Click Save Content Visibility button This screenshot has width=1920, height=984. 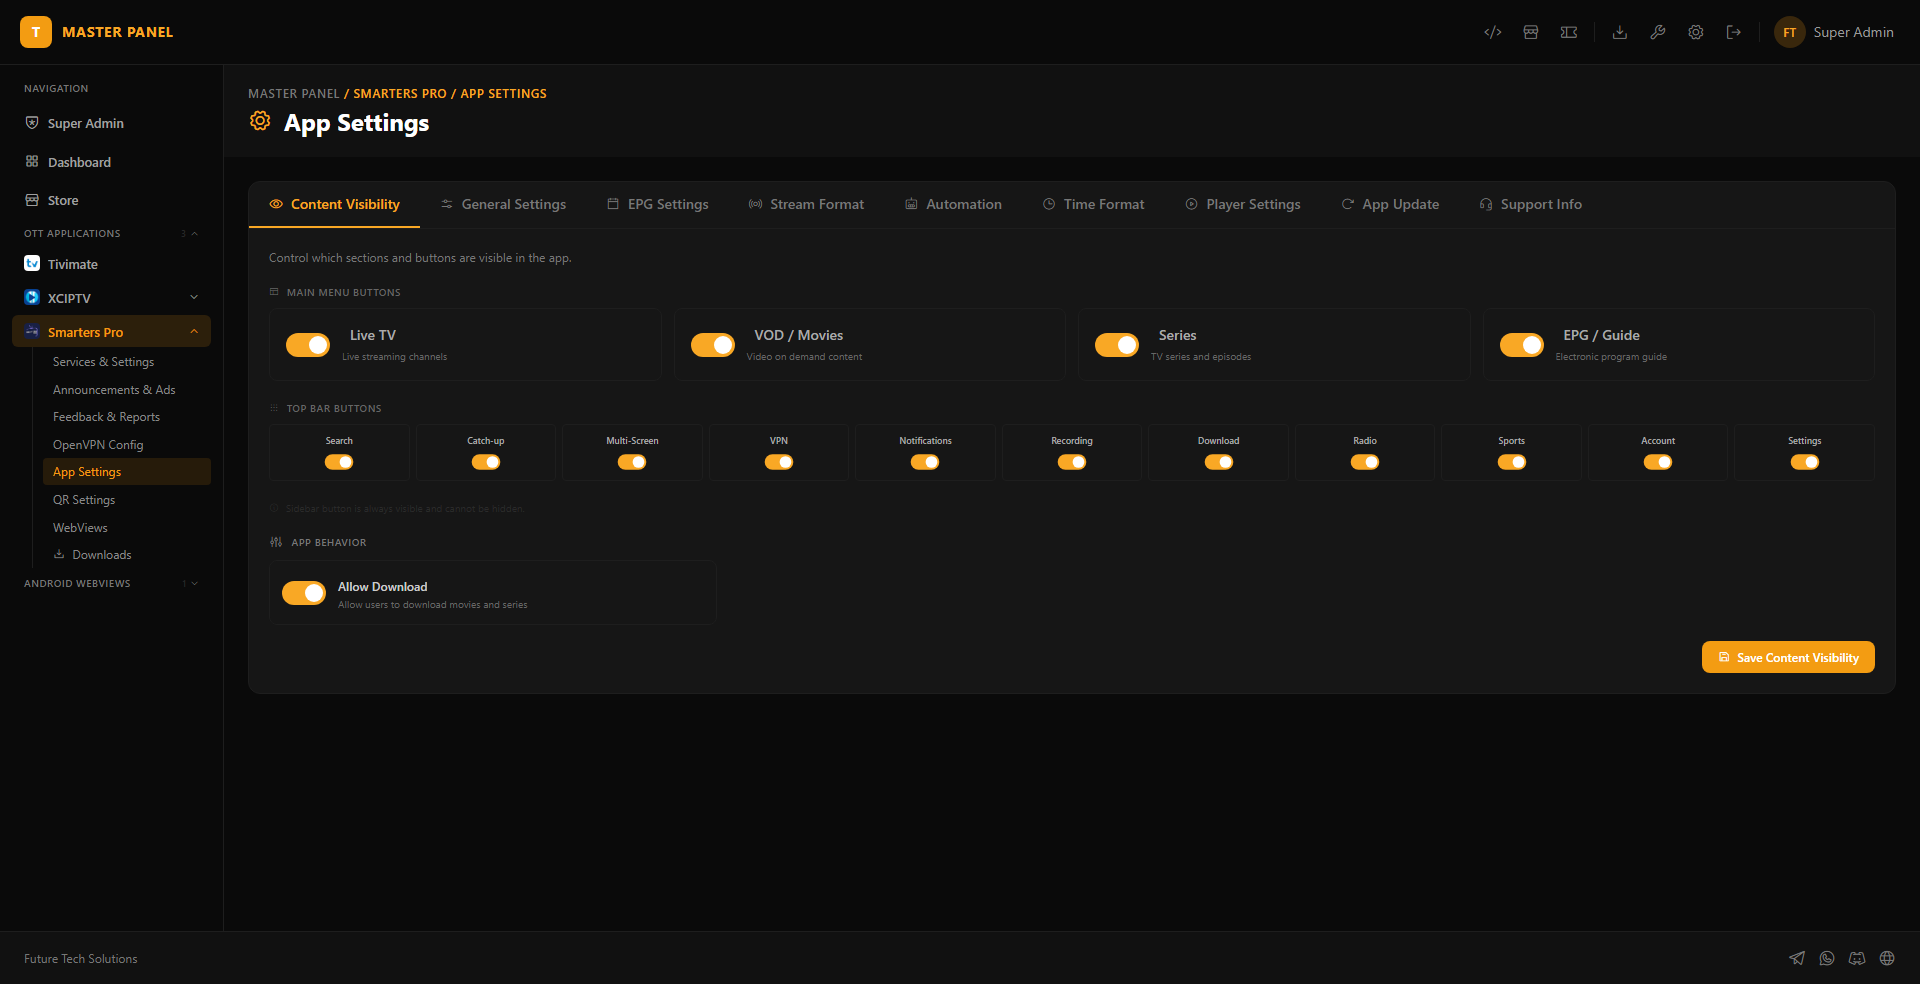tap(1788, 657)
